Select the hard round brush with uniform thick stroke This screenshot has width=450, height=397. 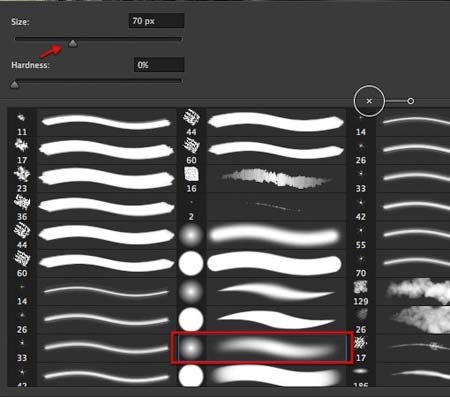click(262, 263)
